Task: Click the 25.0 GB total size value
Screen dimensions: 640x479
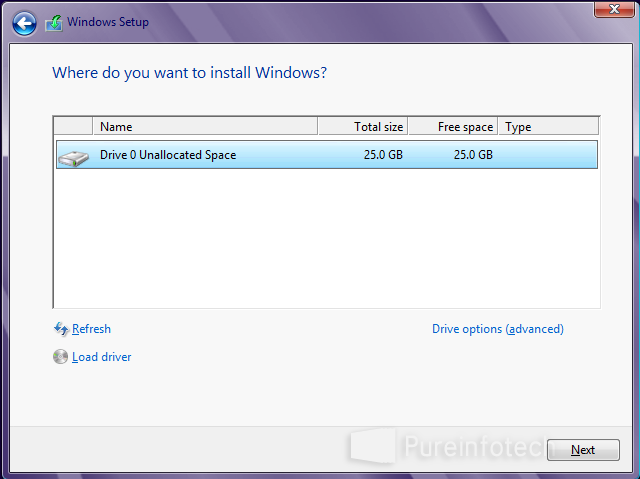Action: [x=383, y=155]
